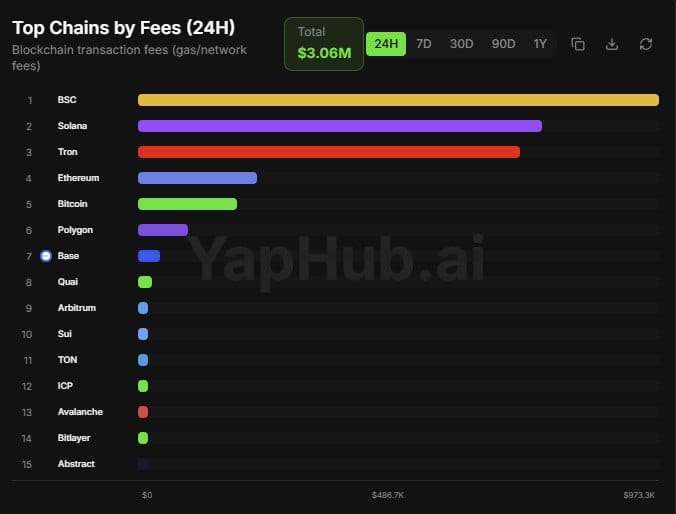The image size is (676, 514).
Task: Click the red Tron fee bar
Action: (329, 152)
